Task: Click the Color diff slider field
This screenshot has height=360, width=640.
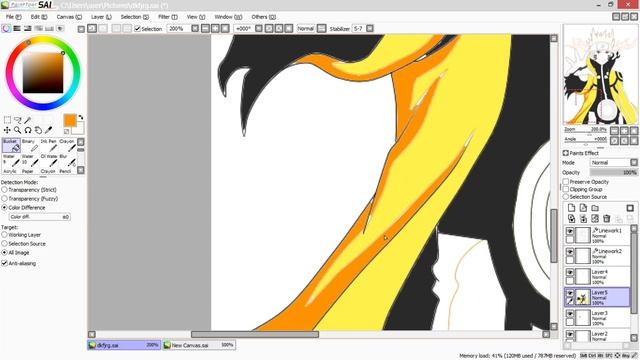Action: pyautogui.click(x=40, y=217)
